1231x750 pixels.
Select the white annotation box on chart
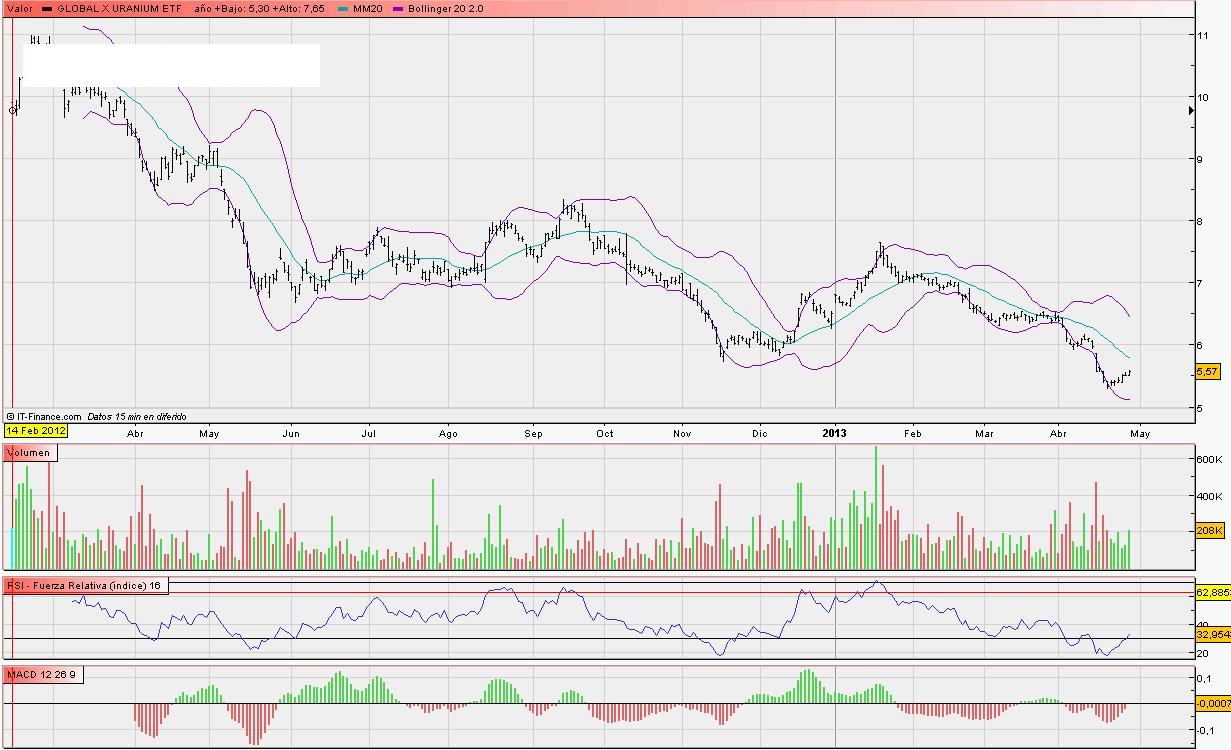point(171,65)
